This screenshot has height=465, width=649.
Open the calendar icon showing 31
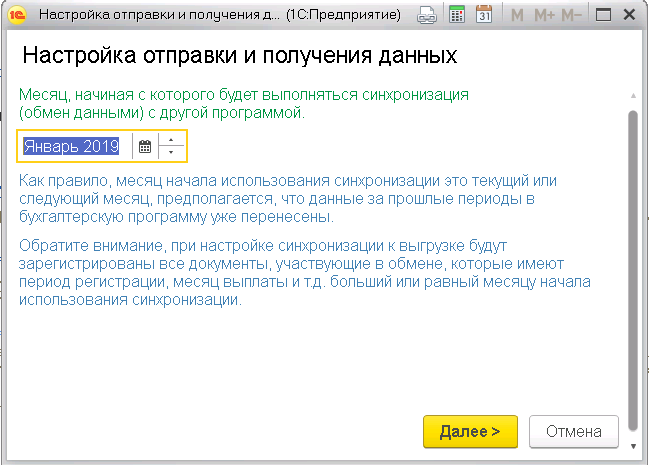(x=484, y=15)
